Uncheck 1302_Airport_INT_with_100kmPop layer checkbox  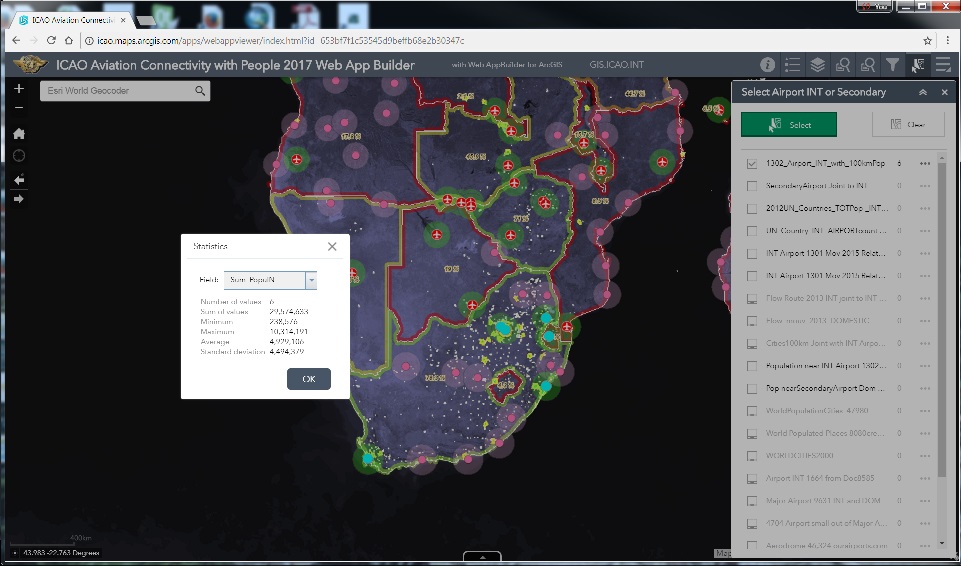752,164
